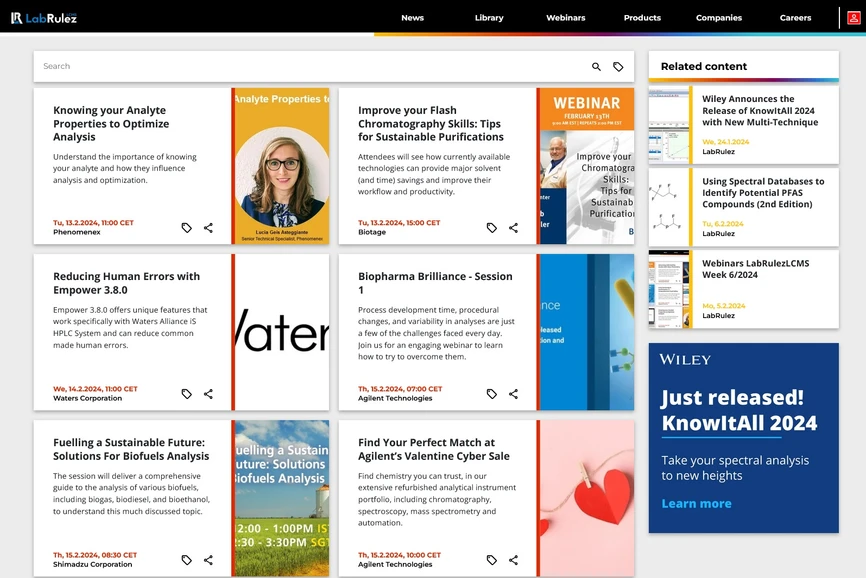Open the Products menu
The image size is (866, 578).
[x=642, y=18]
